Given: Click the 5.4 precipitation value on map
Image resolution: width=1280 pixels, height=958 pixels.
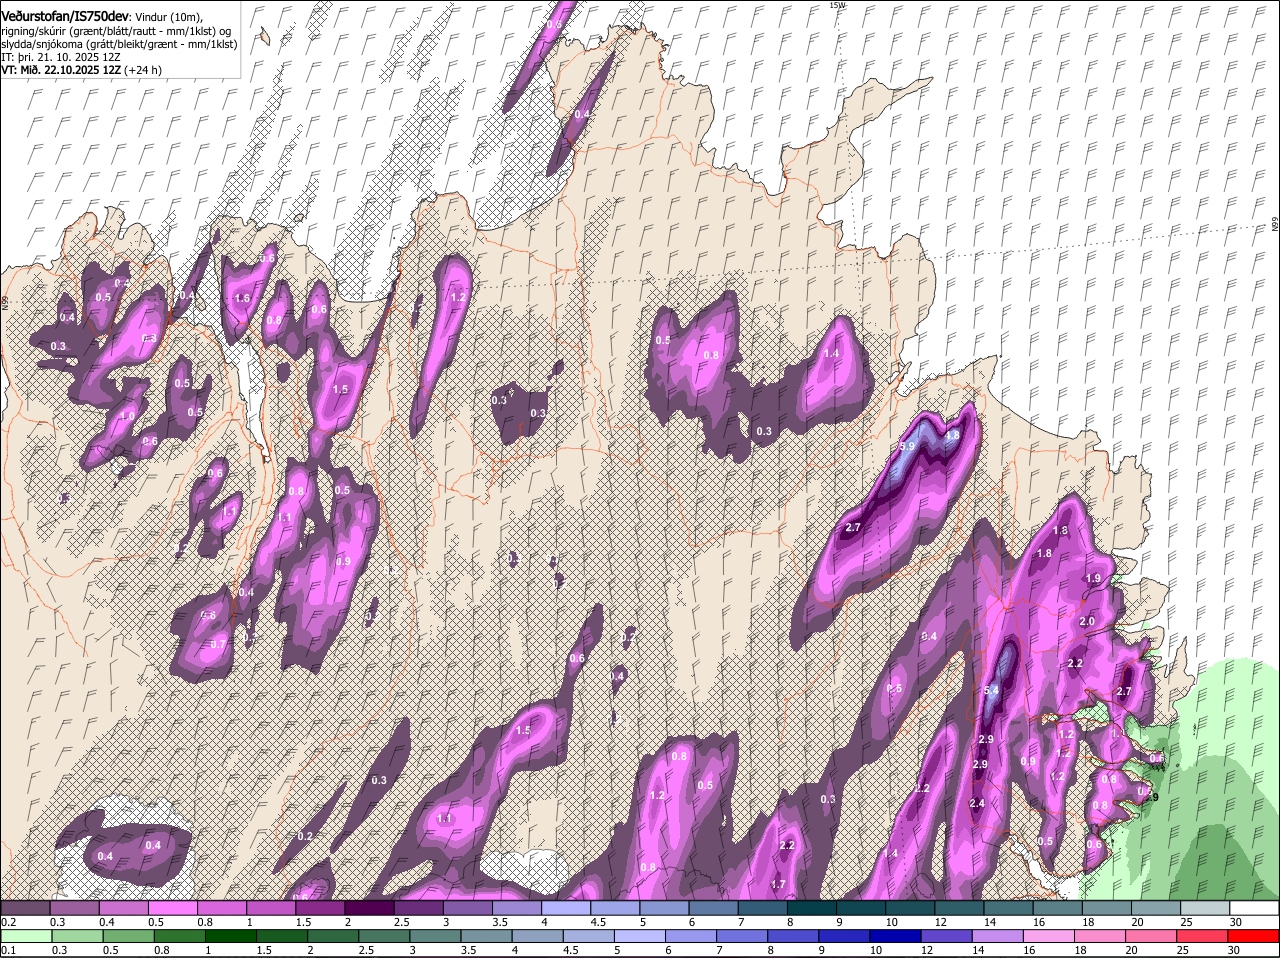Looking at the screenshot, I should (x=992, y=691).
